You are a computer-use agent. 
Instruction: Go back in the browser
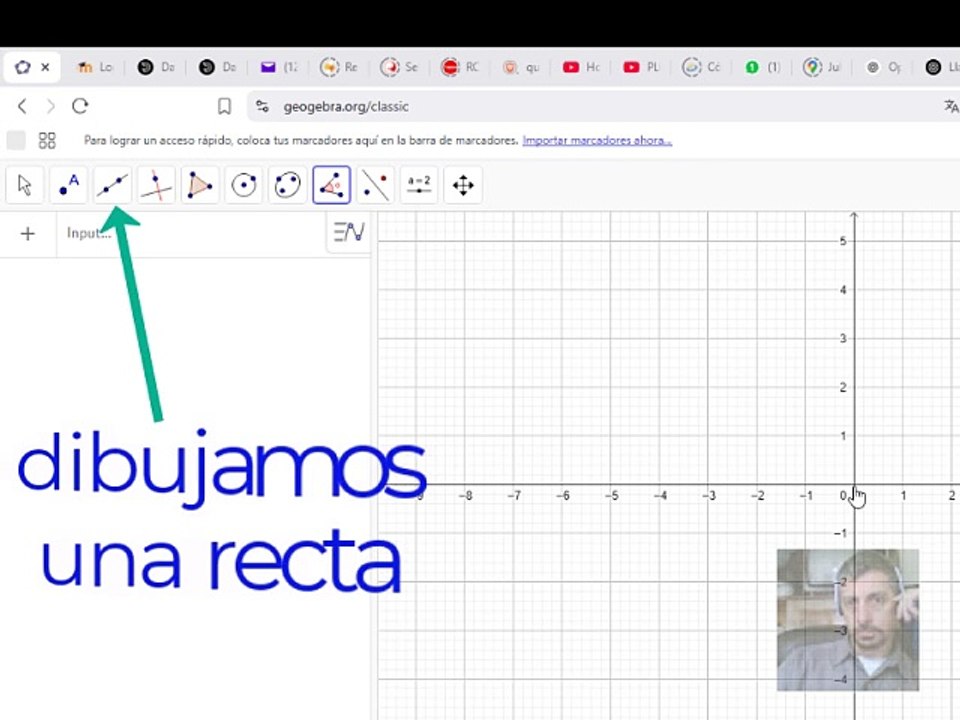click(x=22, y=106)
